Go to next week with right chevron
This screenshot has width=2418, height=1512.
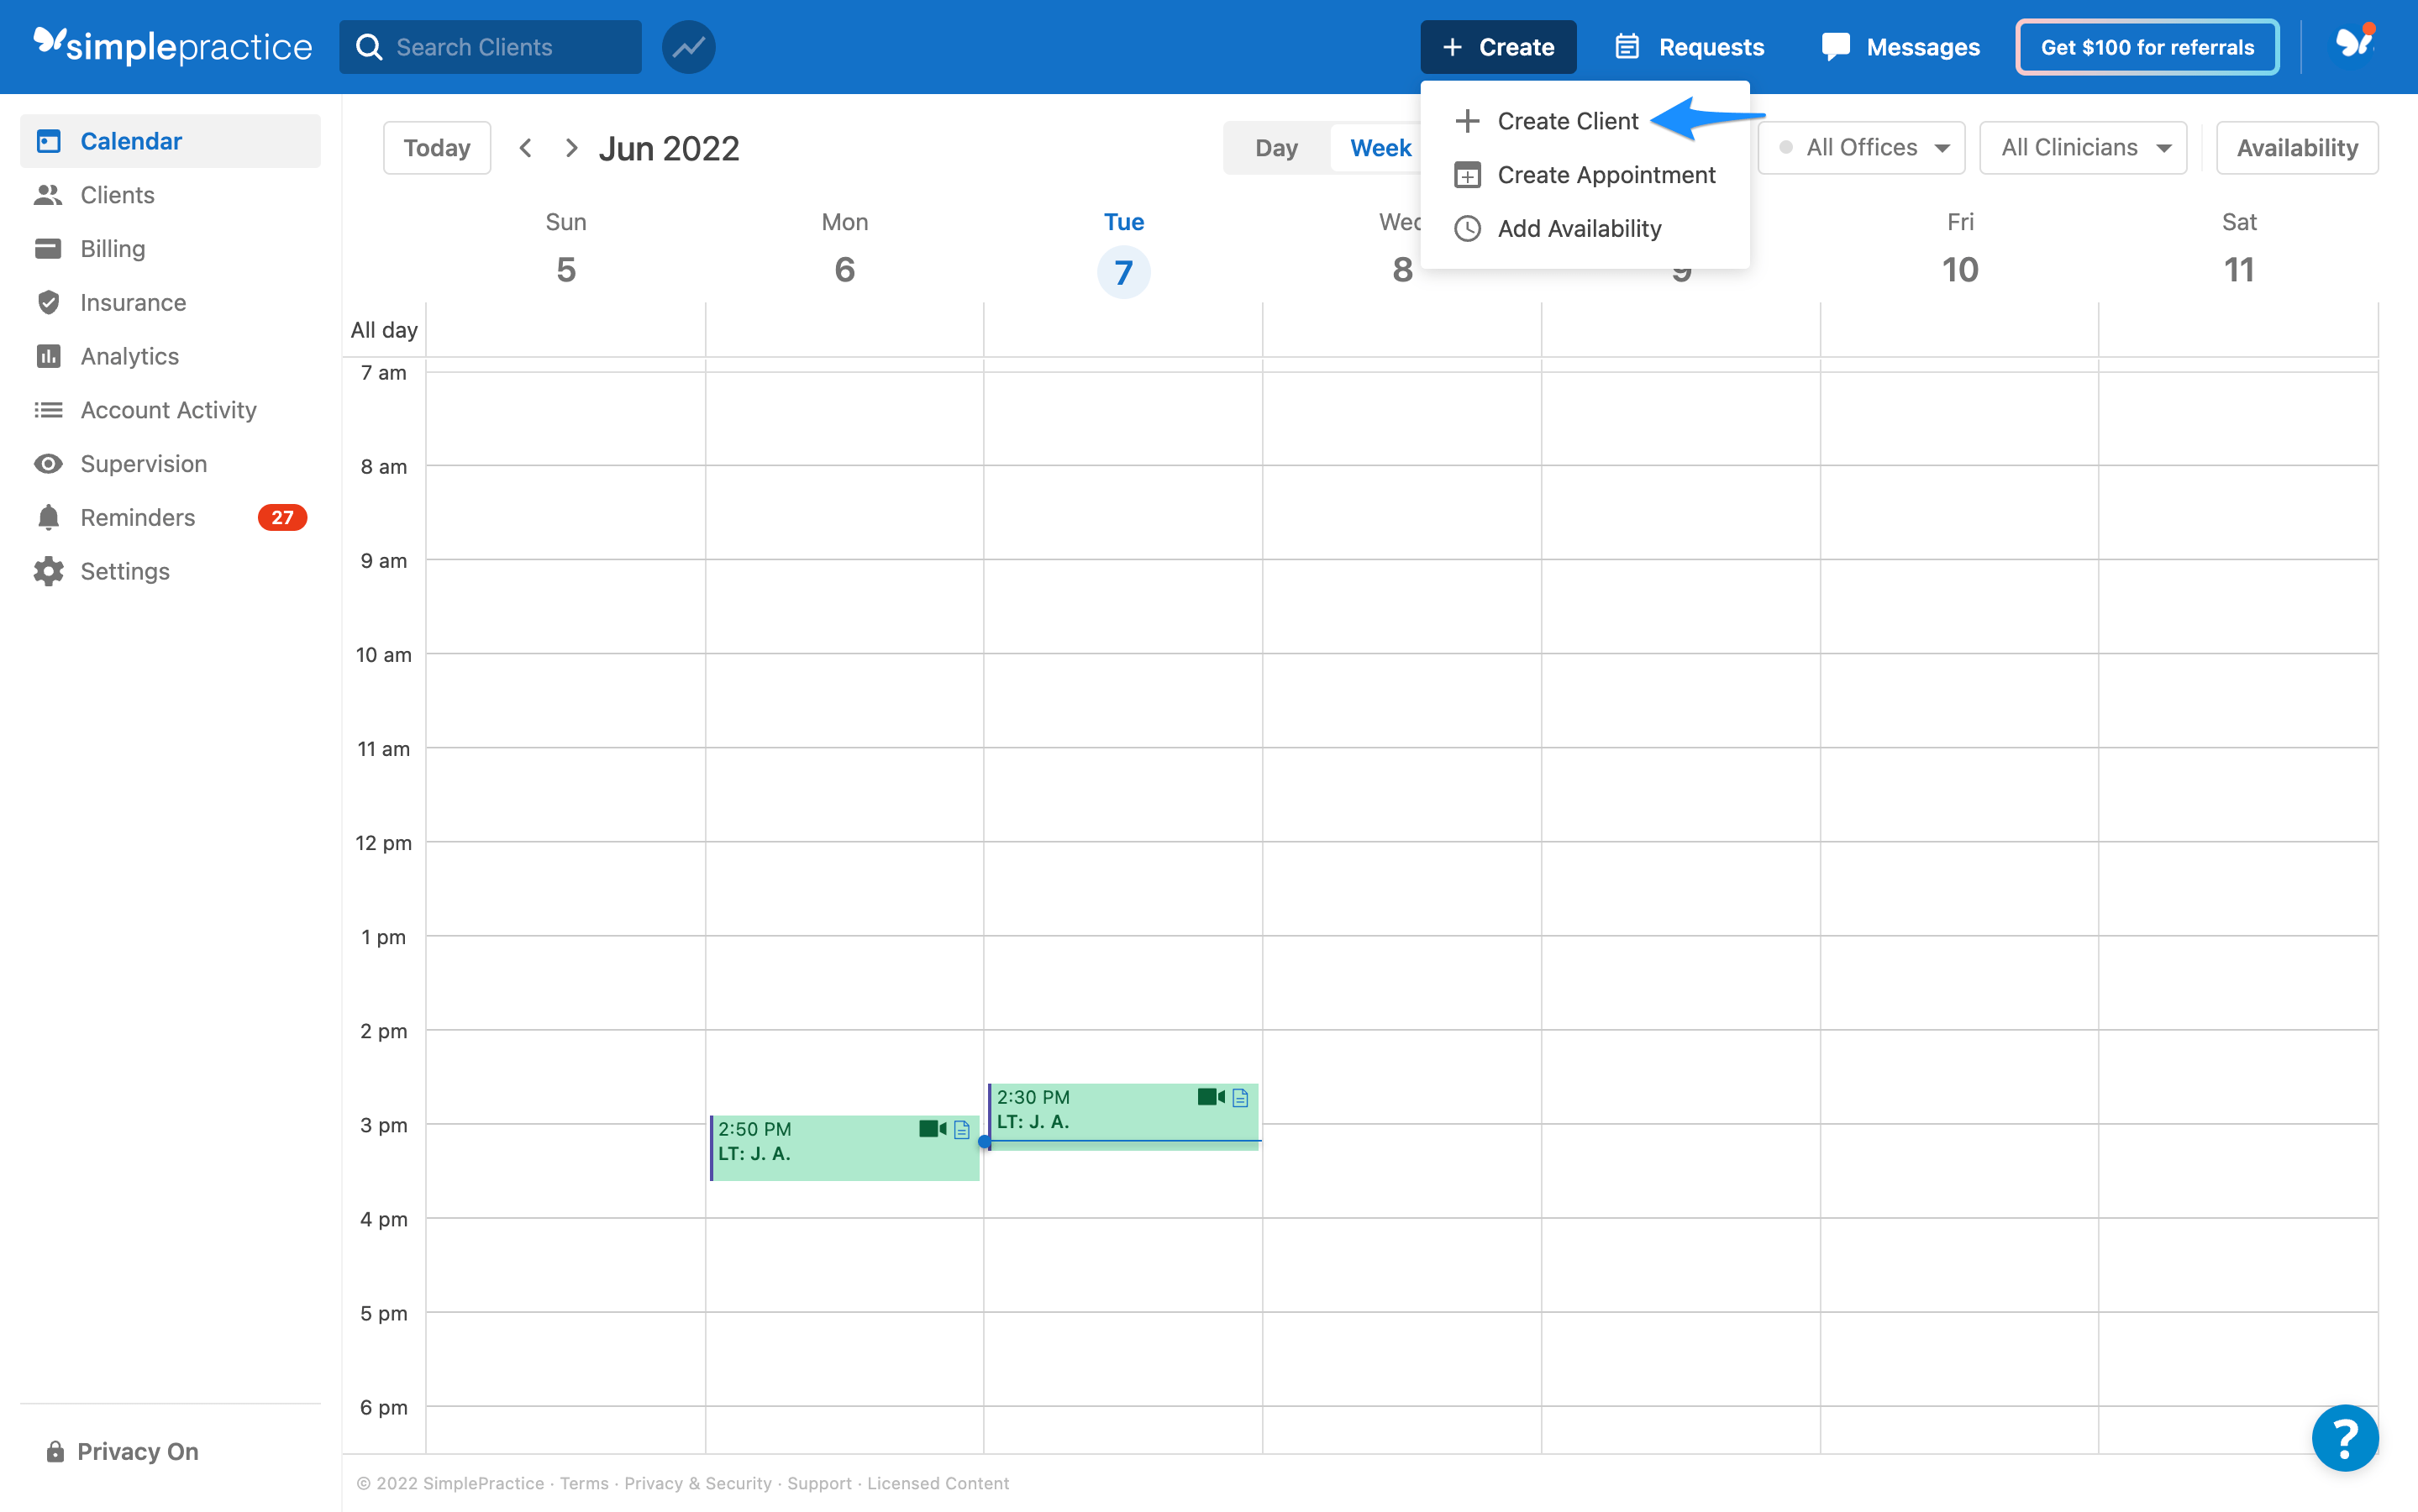pyautogui.click(x=571, y=148)
